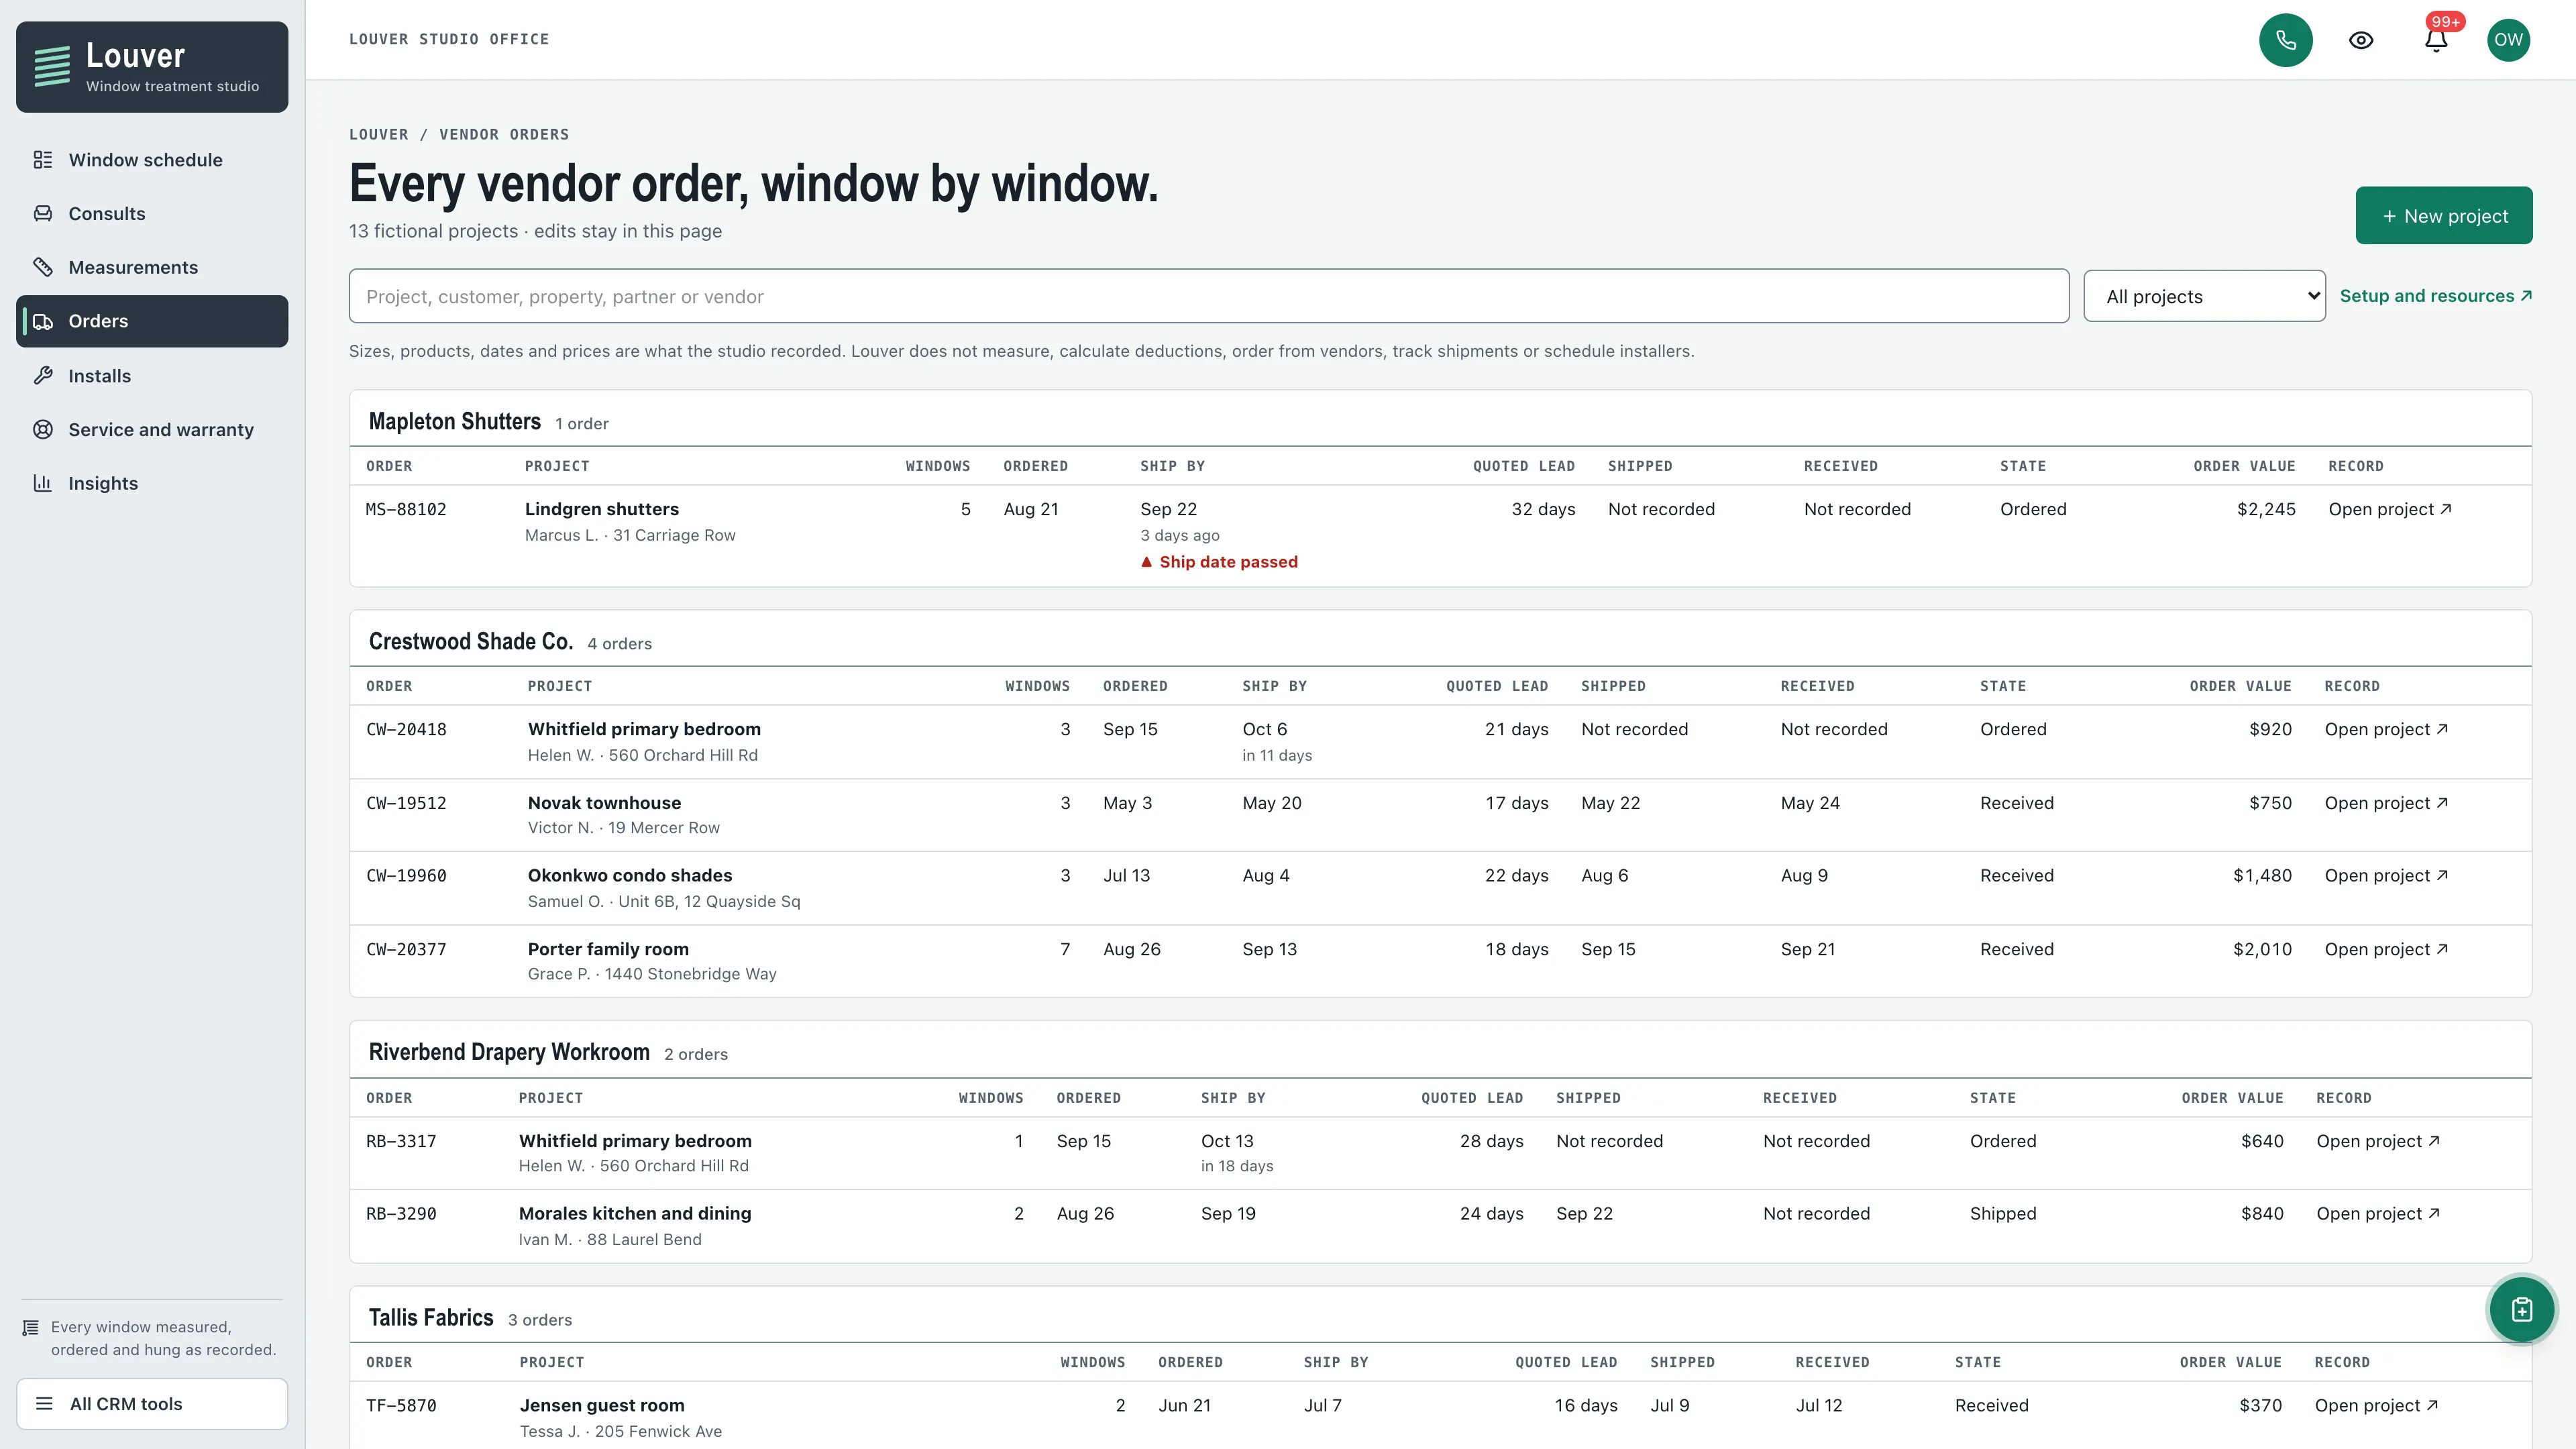The height and width of the screenshot is (1449, 2576).
Task: Open the notifications bell with 99+ badge
Action: (2436, 40)
